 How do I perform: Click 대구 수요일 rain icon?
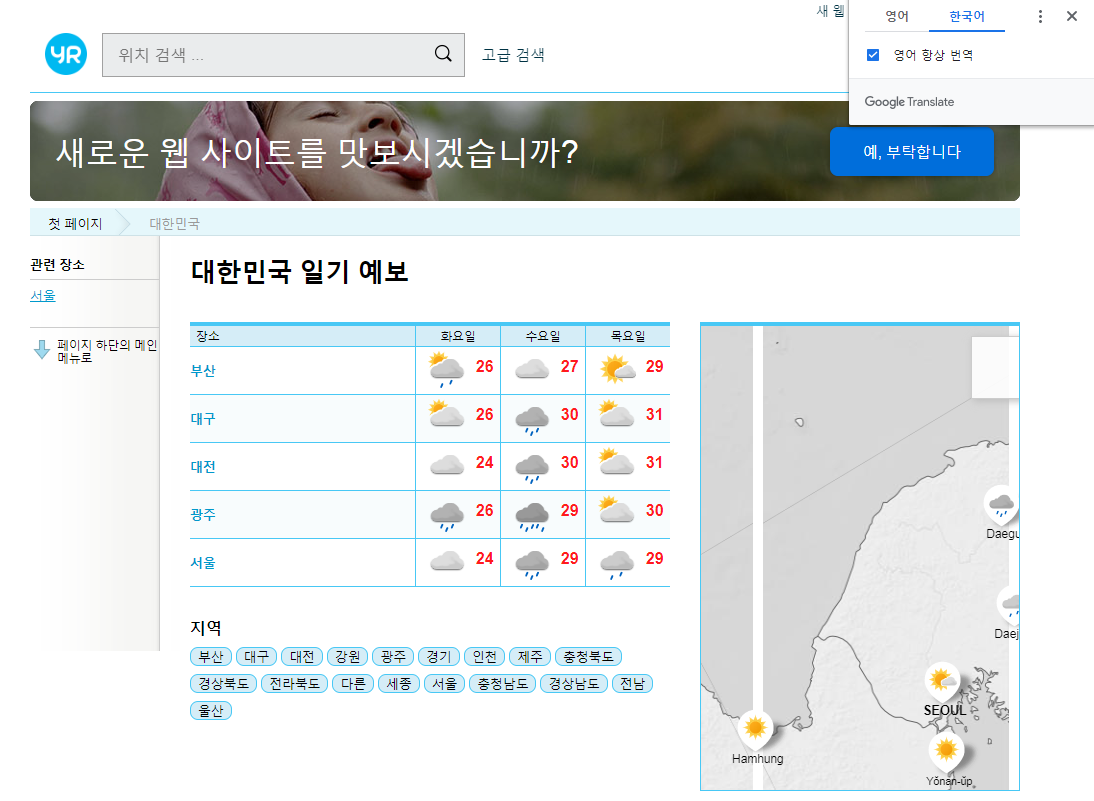532,420
